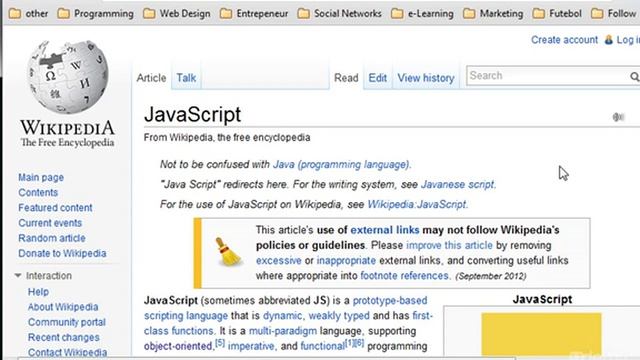Click the yellow JavaScript logo image
640x360 pixels.
coord(541,334)
